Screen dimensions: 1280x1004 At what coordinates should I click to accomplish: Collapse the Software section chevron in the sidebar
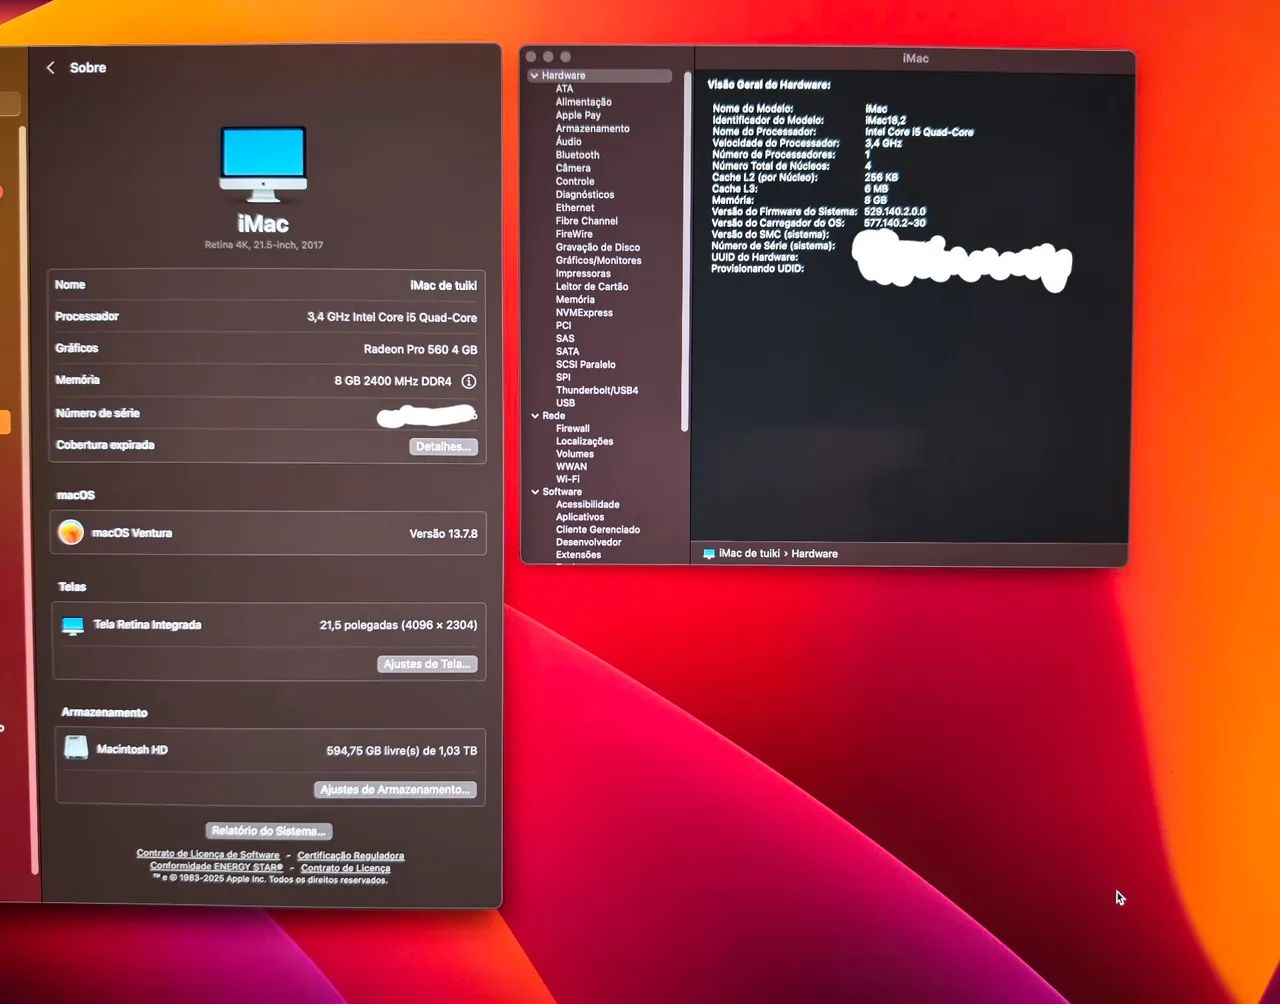point(535,492)
